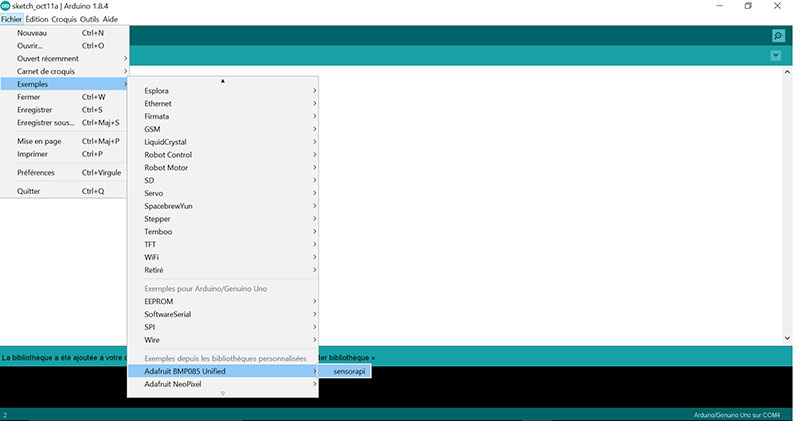
Task: Open the Aide menu
Action: tap(110, 19)
